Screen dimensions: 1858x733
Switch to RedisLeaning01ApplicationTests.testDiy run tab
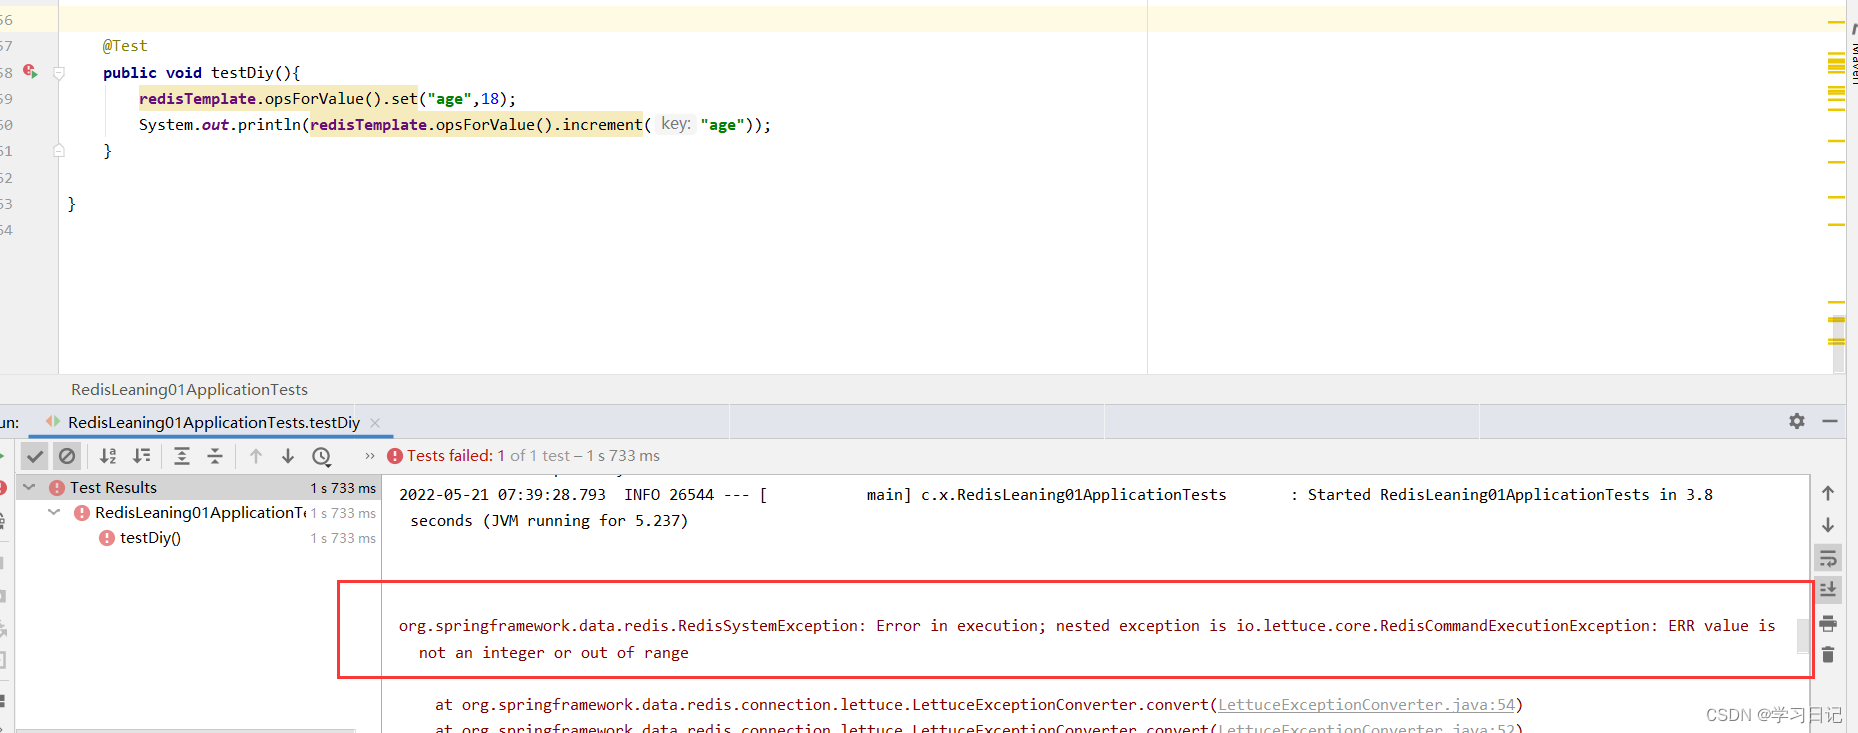click(213, 422)
